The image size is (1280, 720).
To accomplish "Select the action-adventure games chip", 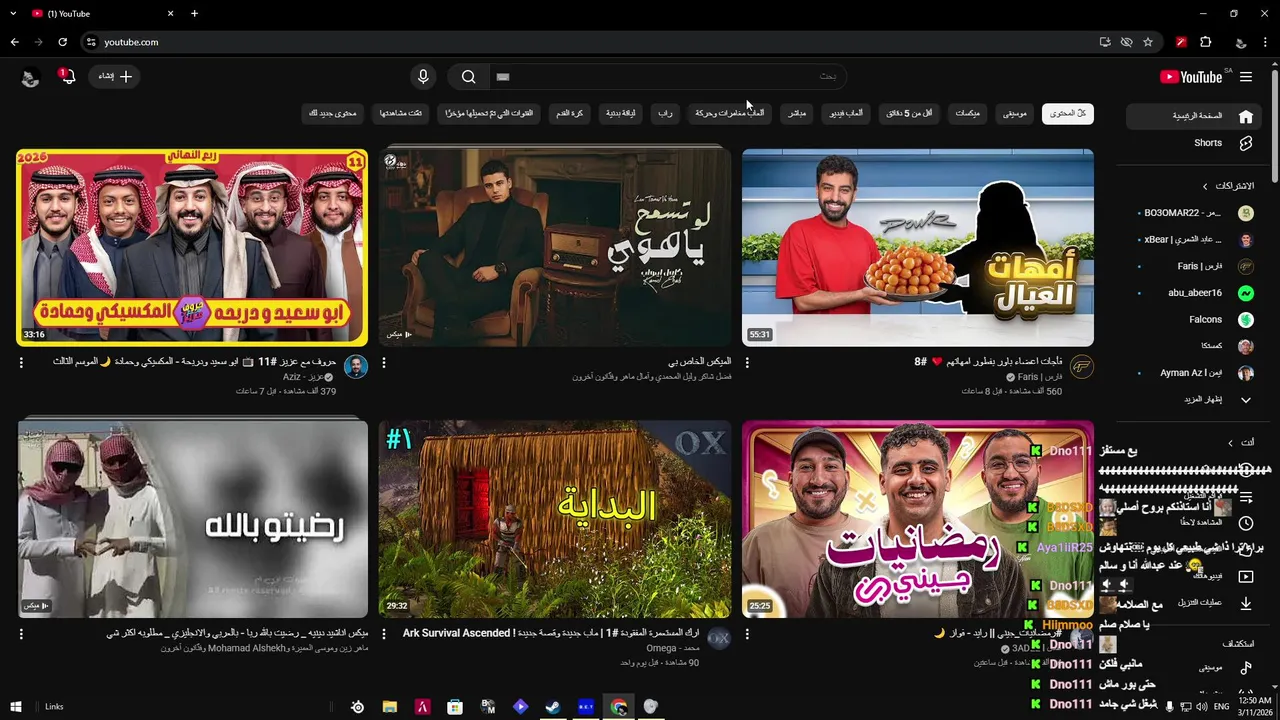I will coord(730,113).
